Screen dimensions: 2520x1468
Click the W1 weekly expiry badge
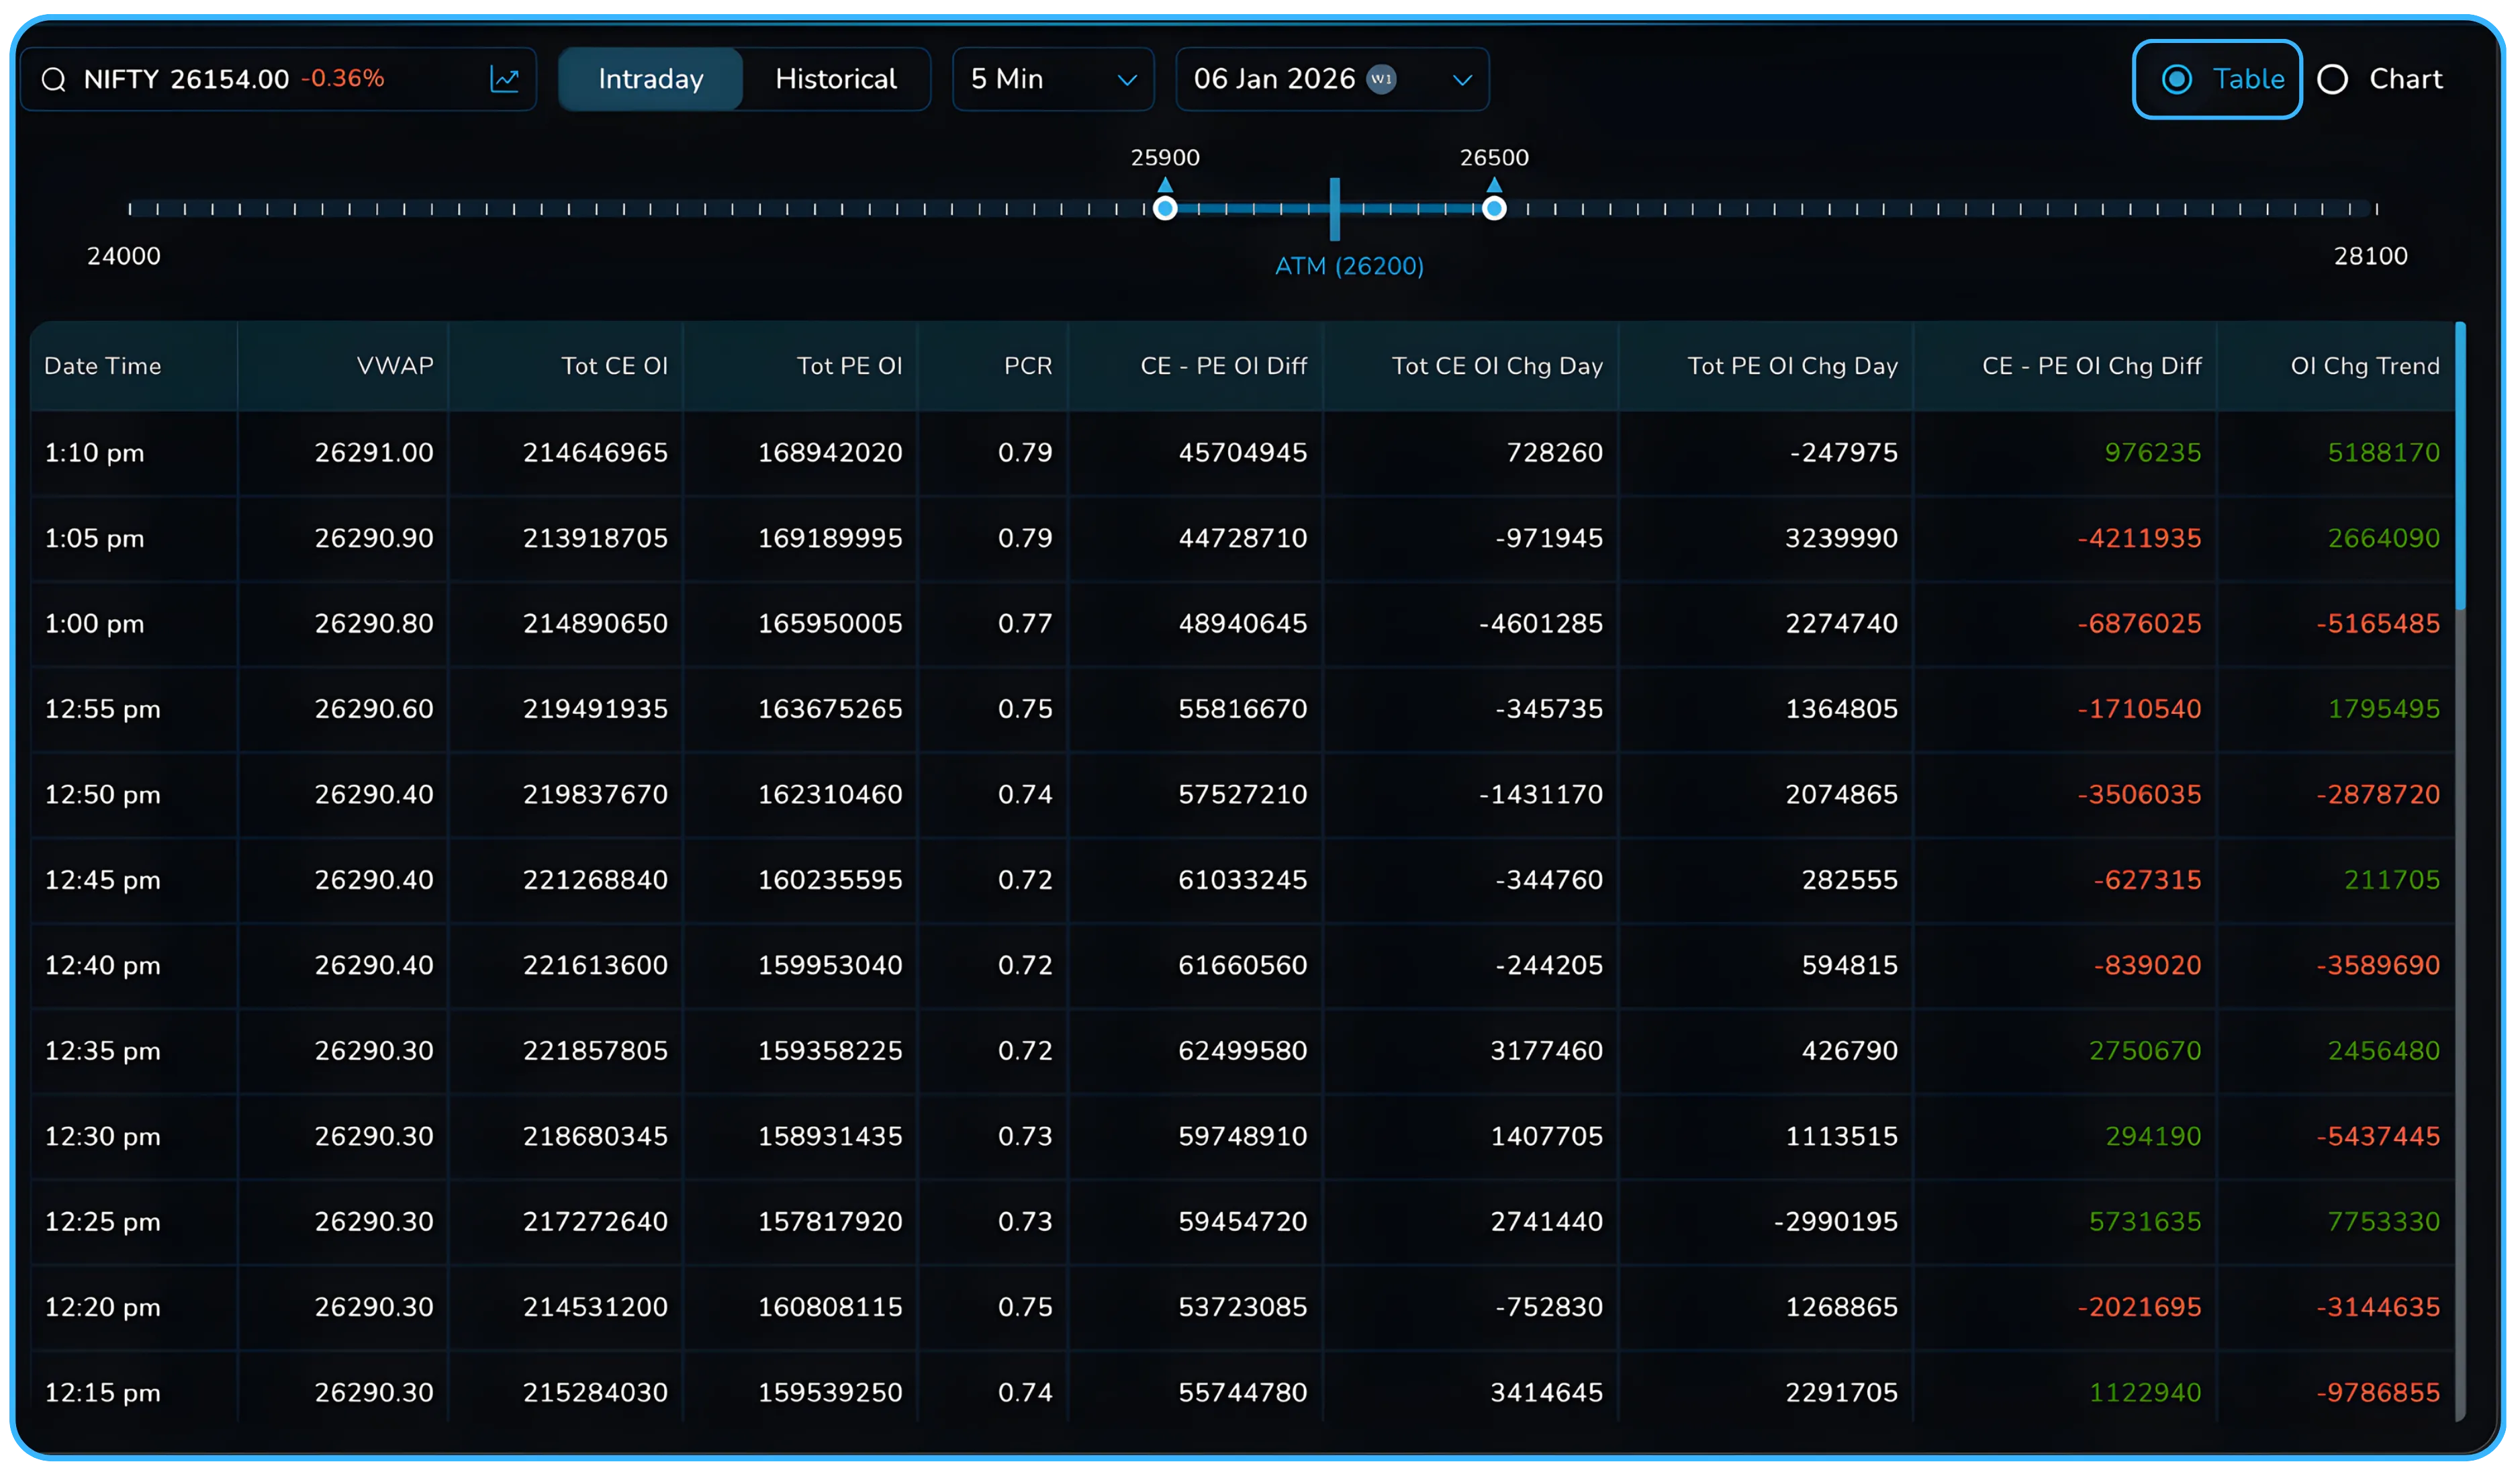tap(1381, 79)
